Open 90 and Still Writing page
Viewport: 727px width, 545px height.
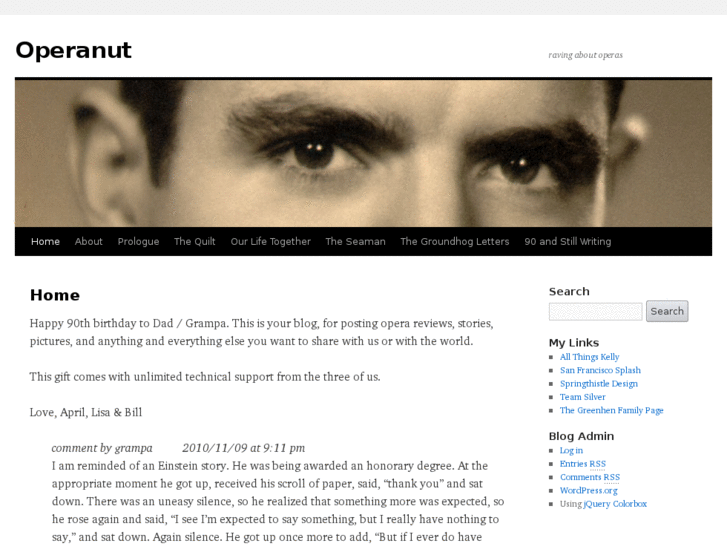click(568, 241)
